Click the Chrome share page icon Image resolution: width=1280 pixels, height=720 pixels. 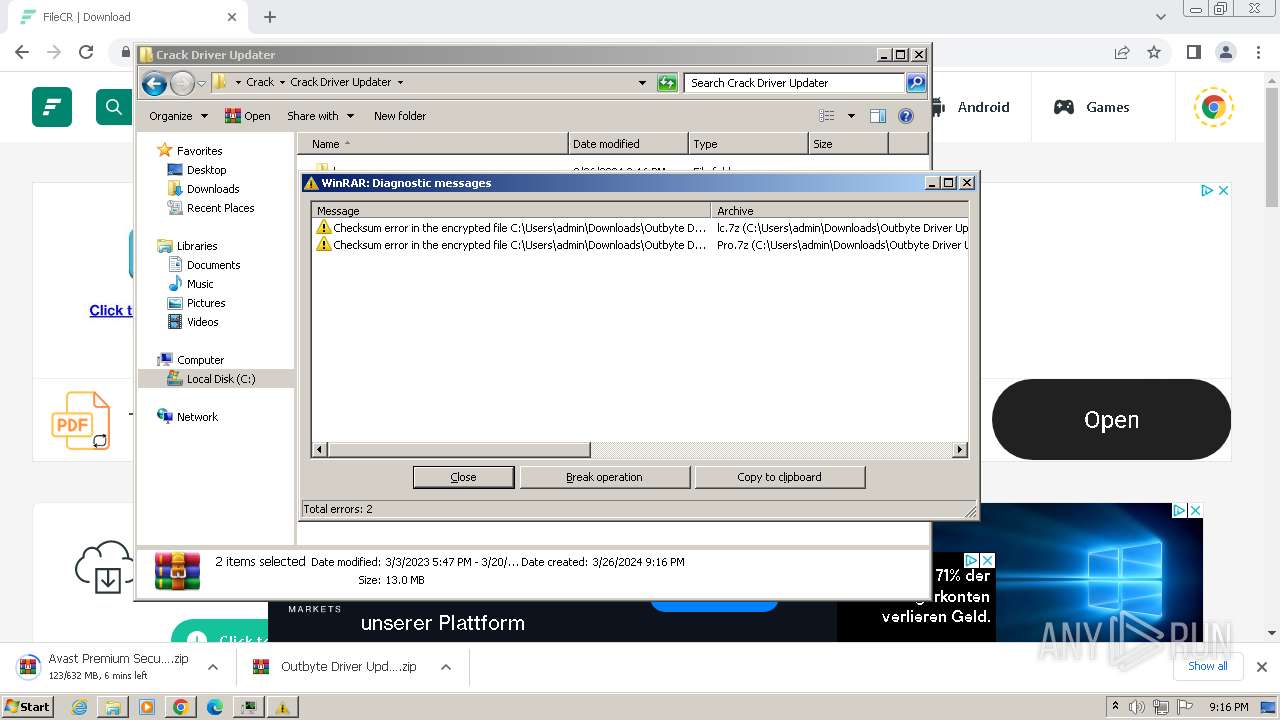click(1122, 52)
